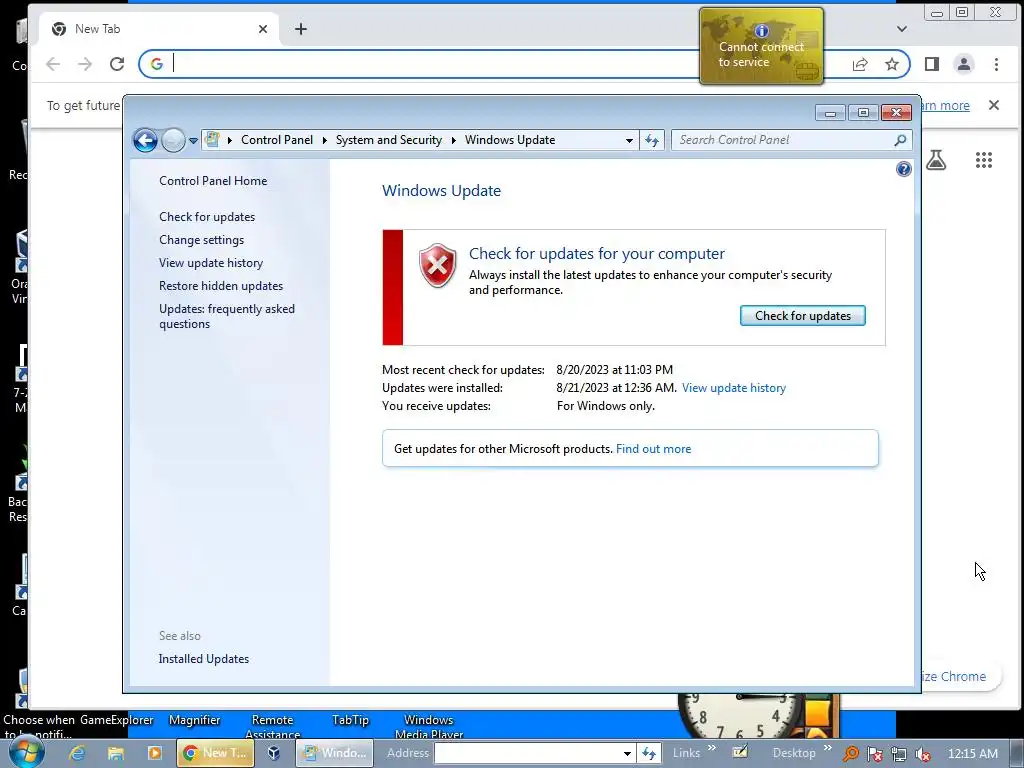Image resolution: width=1024 pixels, height=768 pixels.
Task: Click the Learn more link in Chrome
Action: 945,105
